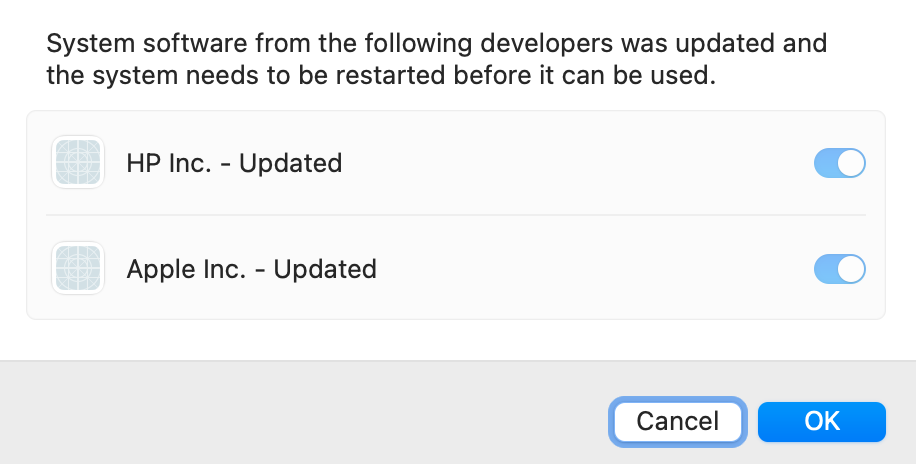The image size is (916, 464).
Task: Click the "needs to be restarted" text line
Action: [x=381, y=75]
